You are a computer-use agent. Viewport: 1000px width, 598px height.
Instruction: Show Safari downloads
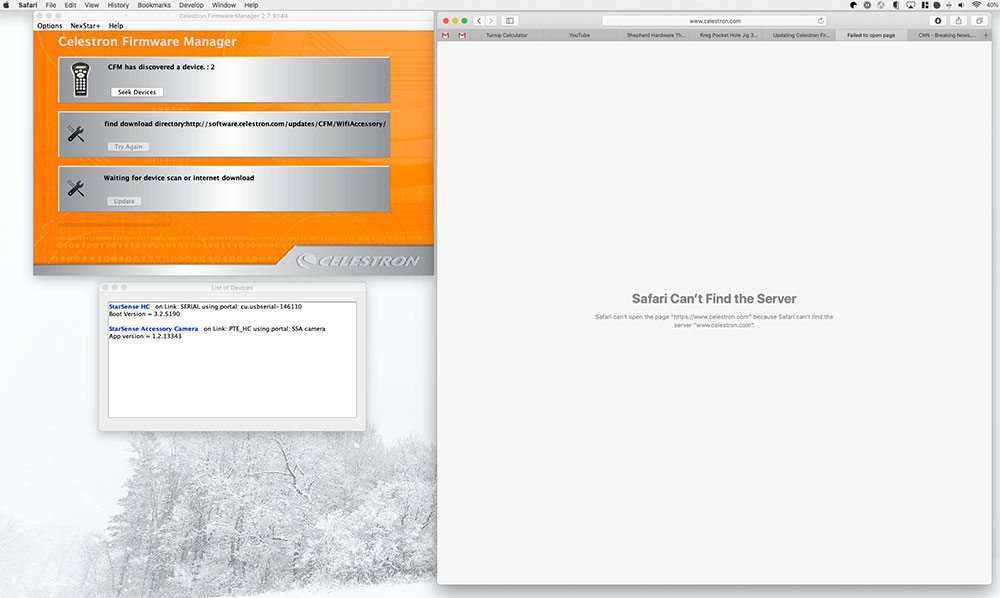coord(938,20)
